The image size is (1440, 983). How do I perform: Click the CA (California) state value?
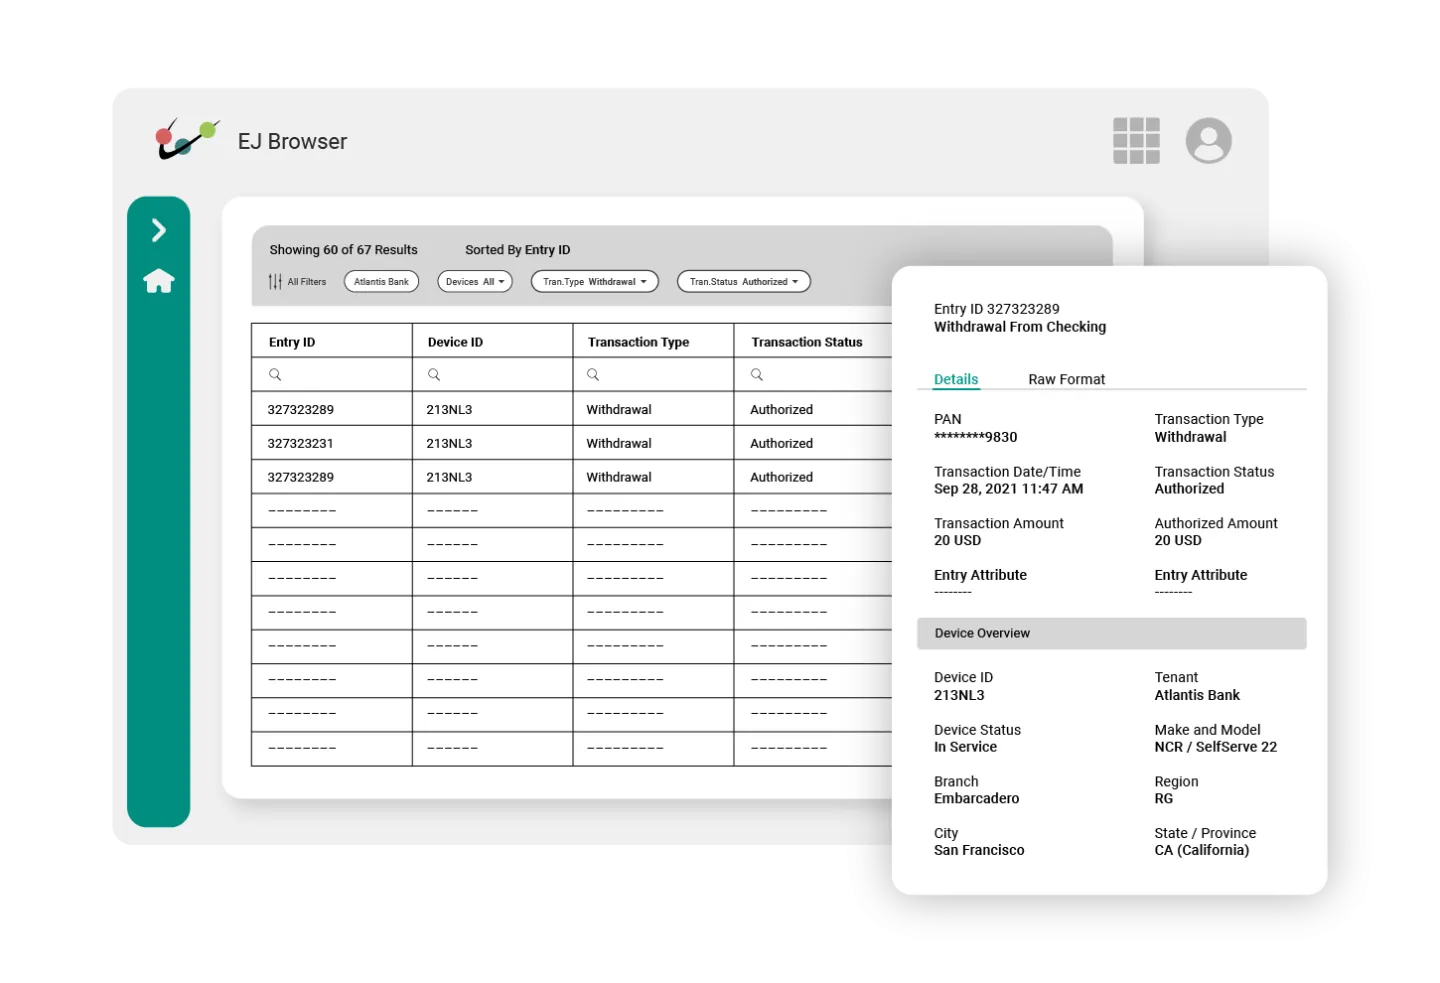point(1201,850)
